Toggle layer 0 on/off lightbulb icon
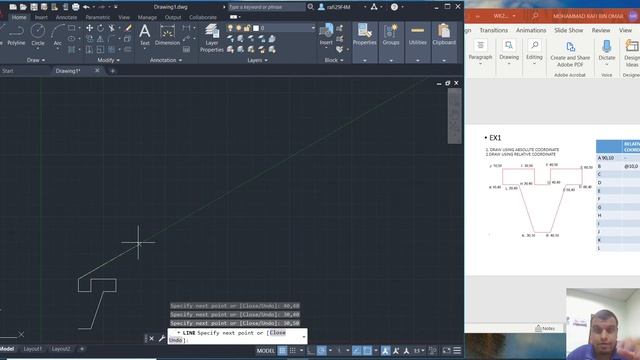Image resolution: width=640 pixels, height=360 pixels. [230, 28]
